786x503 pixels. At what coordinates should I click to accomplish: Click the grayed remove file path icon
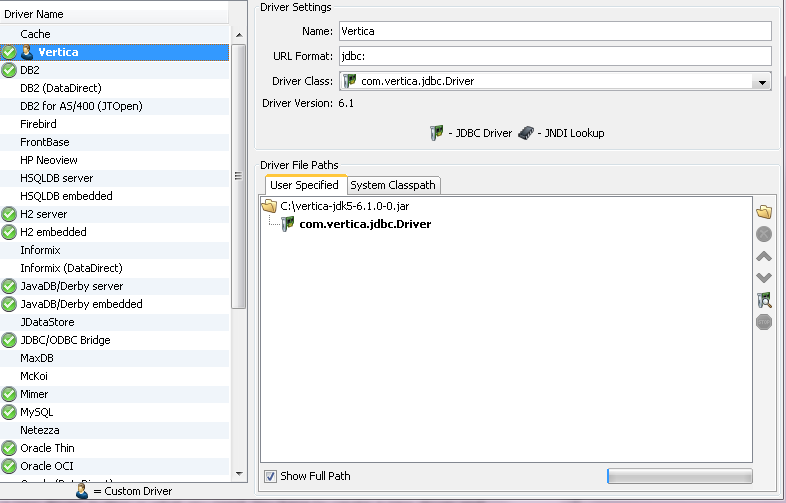[x=764, y=234]
